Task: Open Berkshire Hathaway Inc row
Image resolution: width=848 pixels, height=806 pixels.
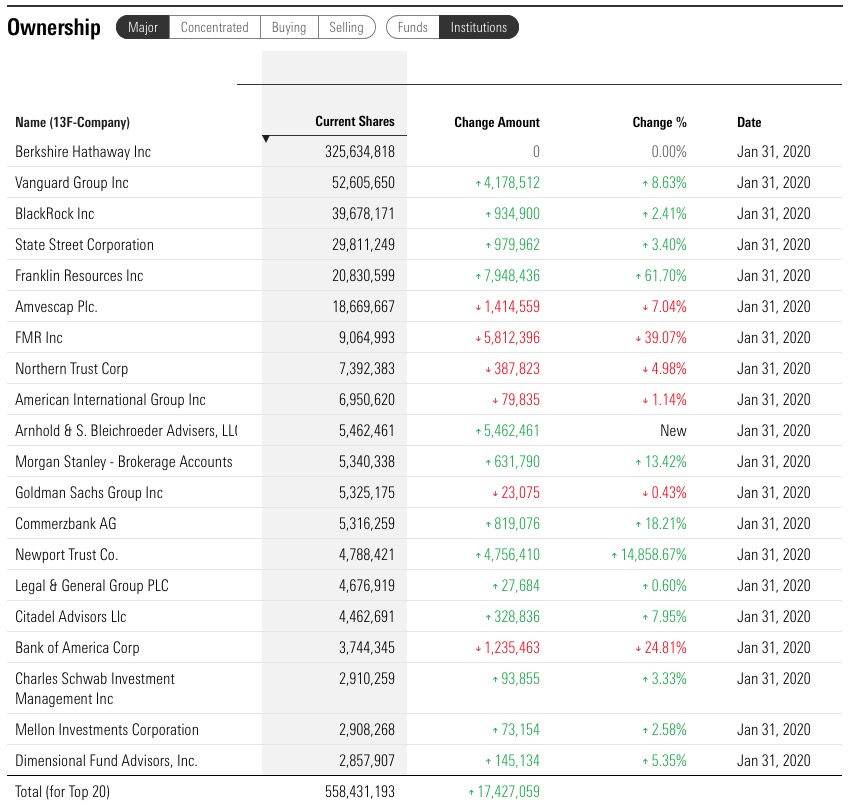Action: pyautogui.click(x=83, y=152)
